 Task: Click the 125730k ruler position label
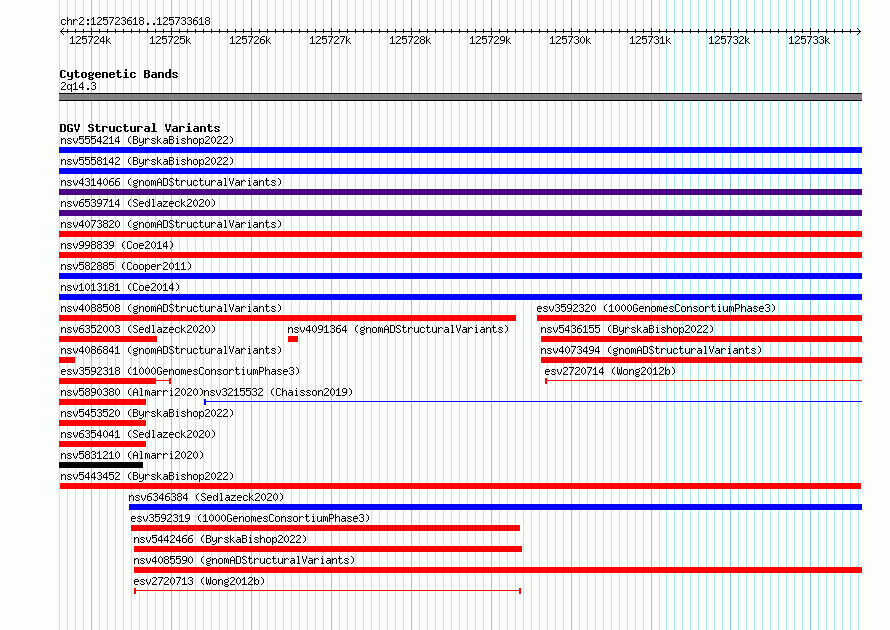pyautogui.click(x=570, y=40)
